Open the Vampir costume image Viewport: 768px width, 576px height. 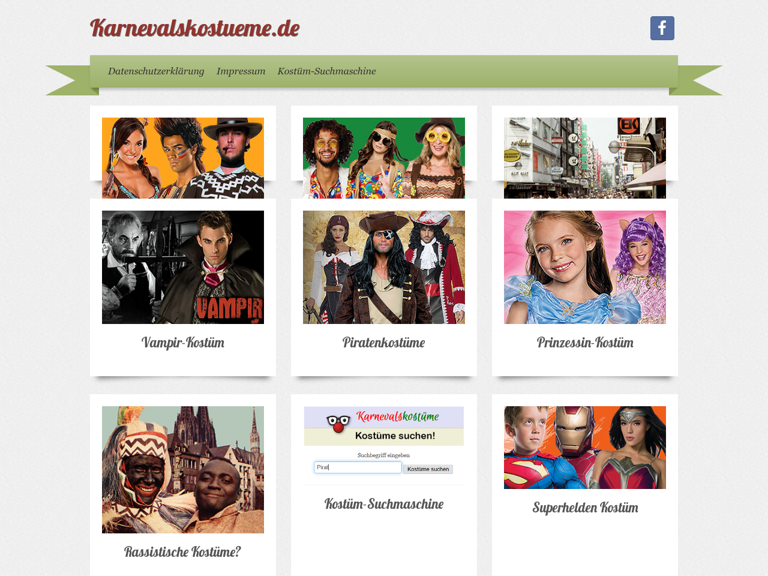[x=183, y=267]
